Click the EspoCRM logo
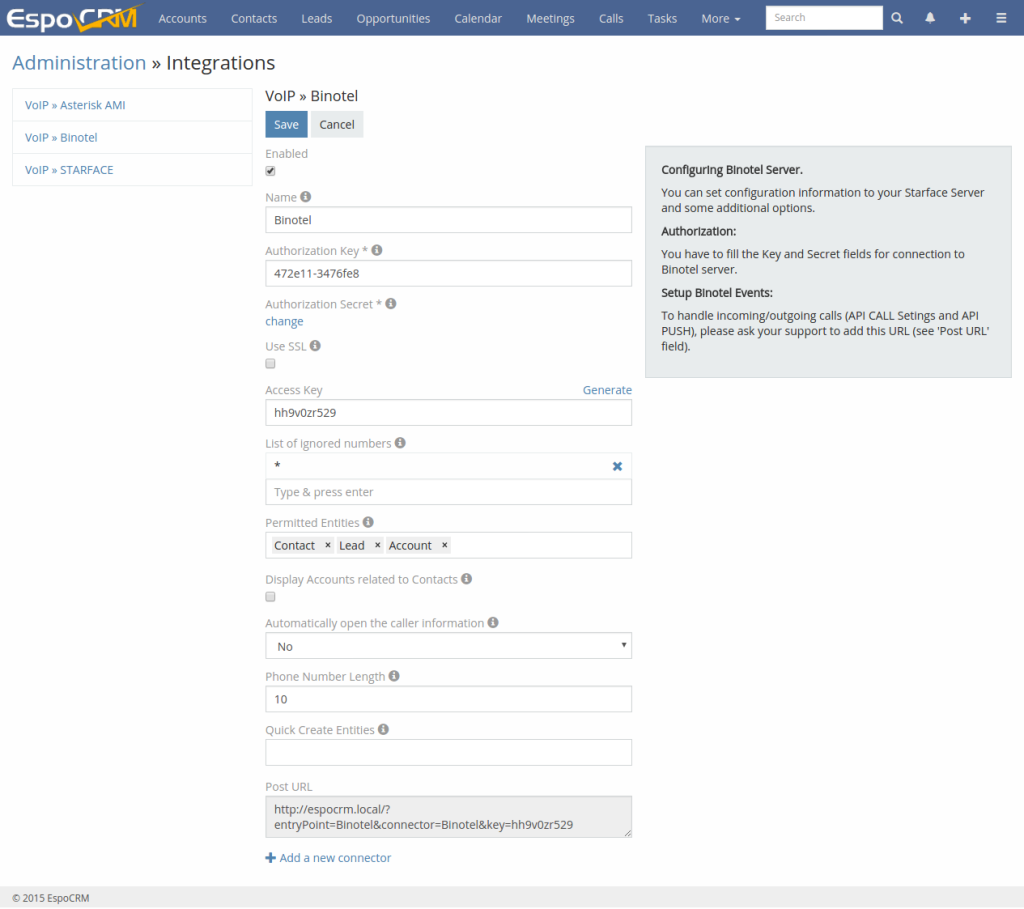The image size is (1024, 909). point(74,18)
